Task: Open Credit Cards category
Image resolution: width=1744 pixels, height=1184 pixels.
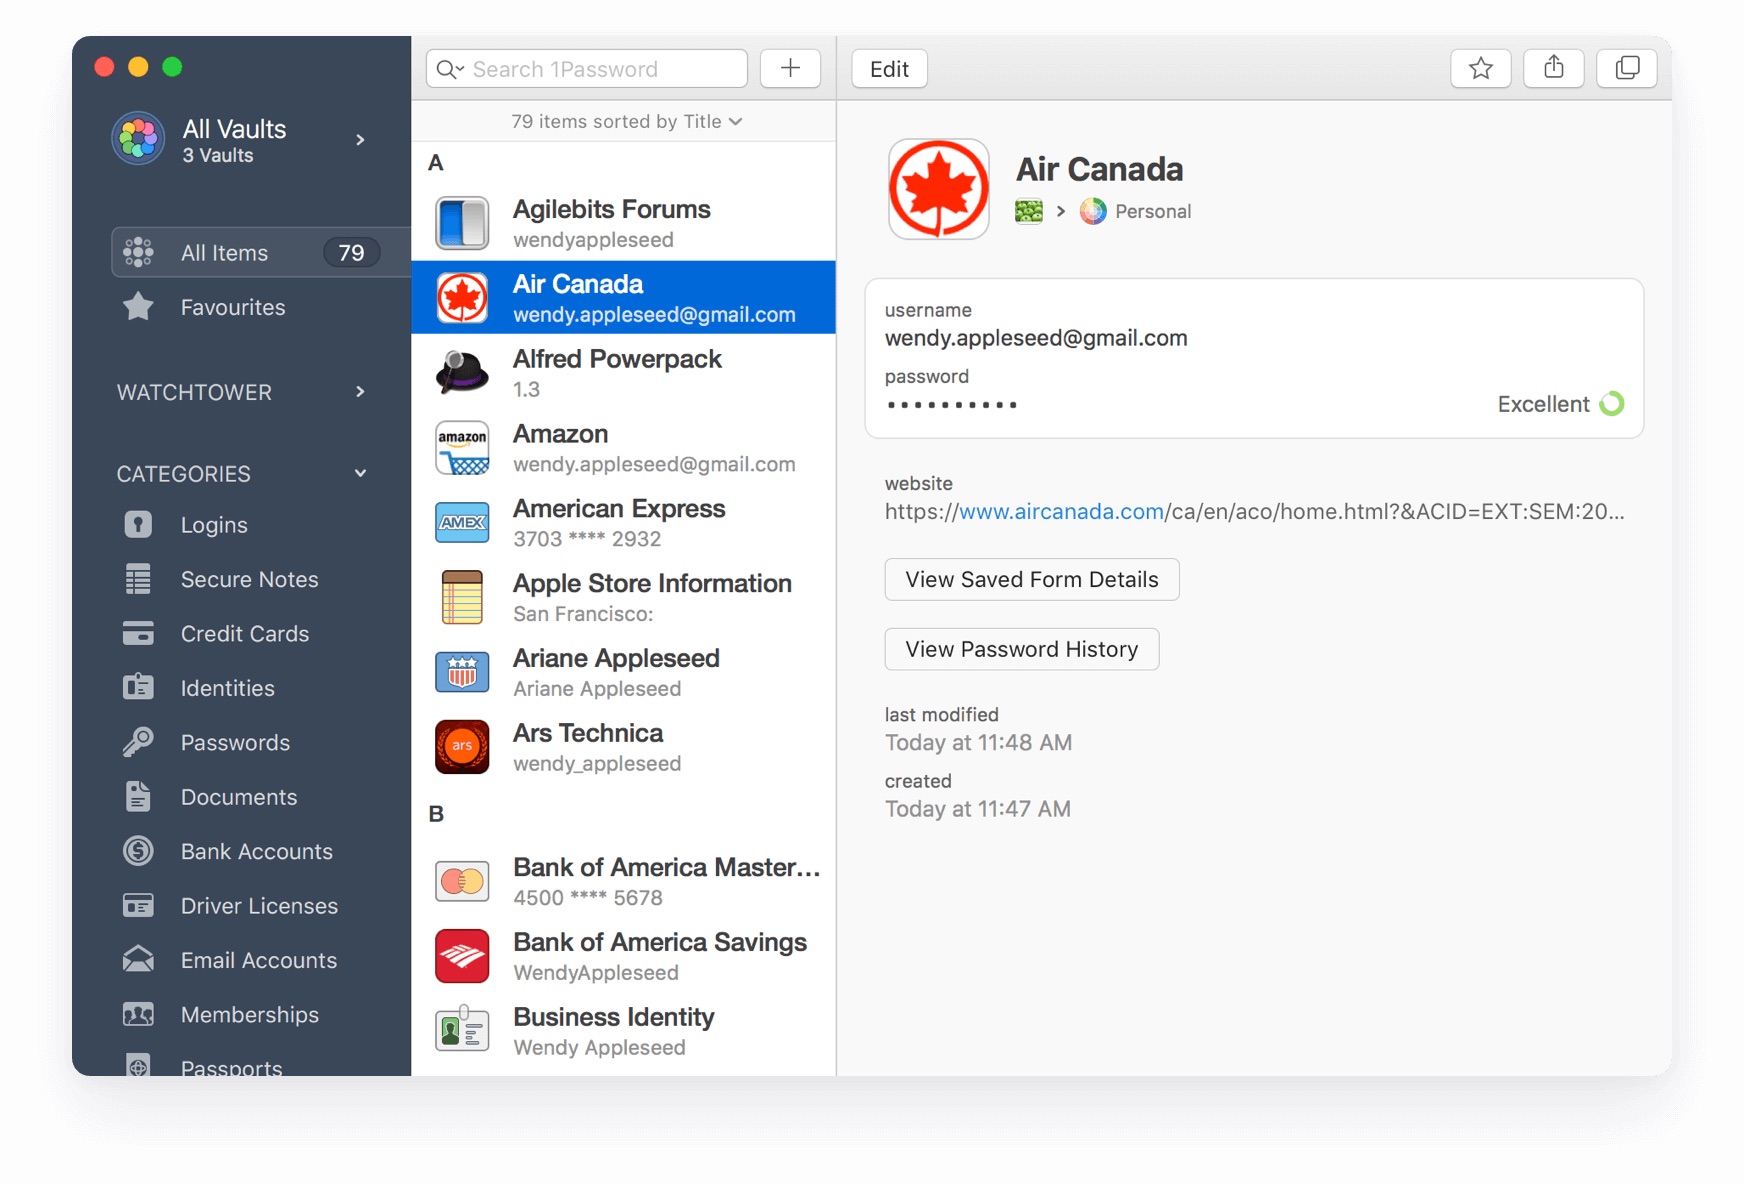Action: point(244,634)
